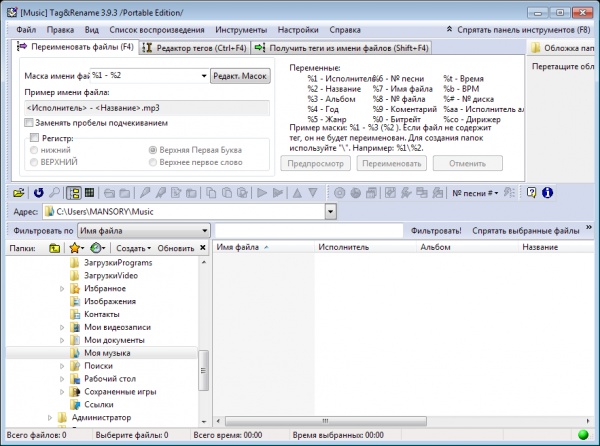
Task: Click the magnifier search toolbar icon
Action: coord(54,192)
